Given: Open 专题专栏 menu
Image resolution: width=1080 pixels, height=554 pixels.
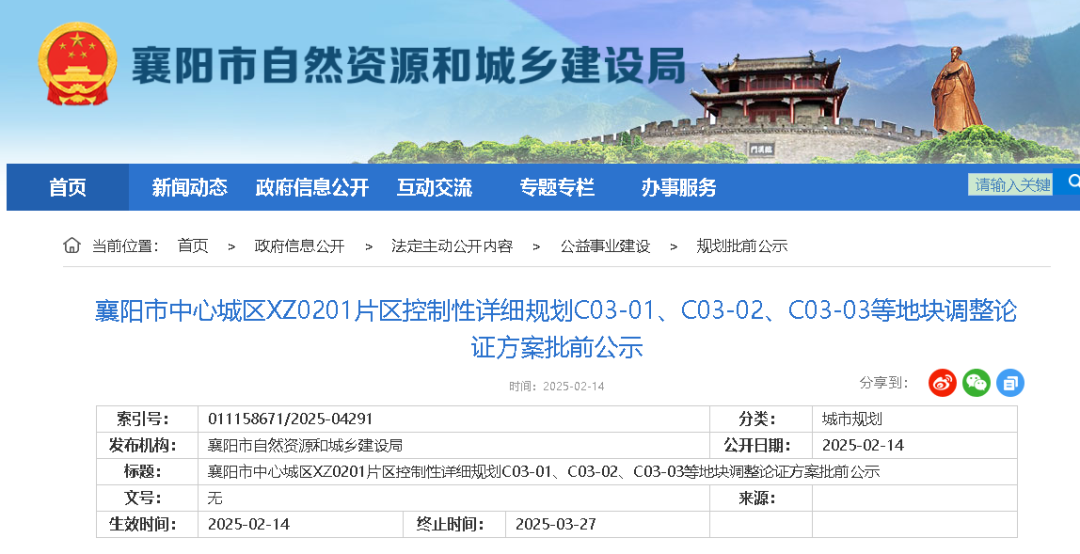Looking at the screenshot, I should [557, 187].
